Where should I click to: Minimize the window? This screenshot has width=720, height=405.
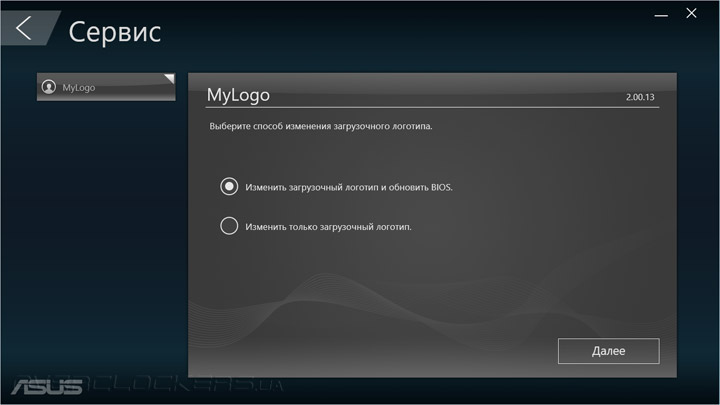tap(661, 15)
